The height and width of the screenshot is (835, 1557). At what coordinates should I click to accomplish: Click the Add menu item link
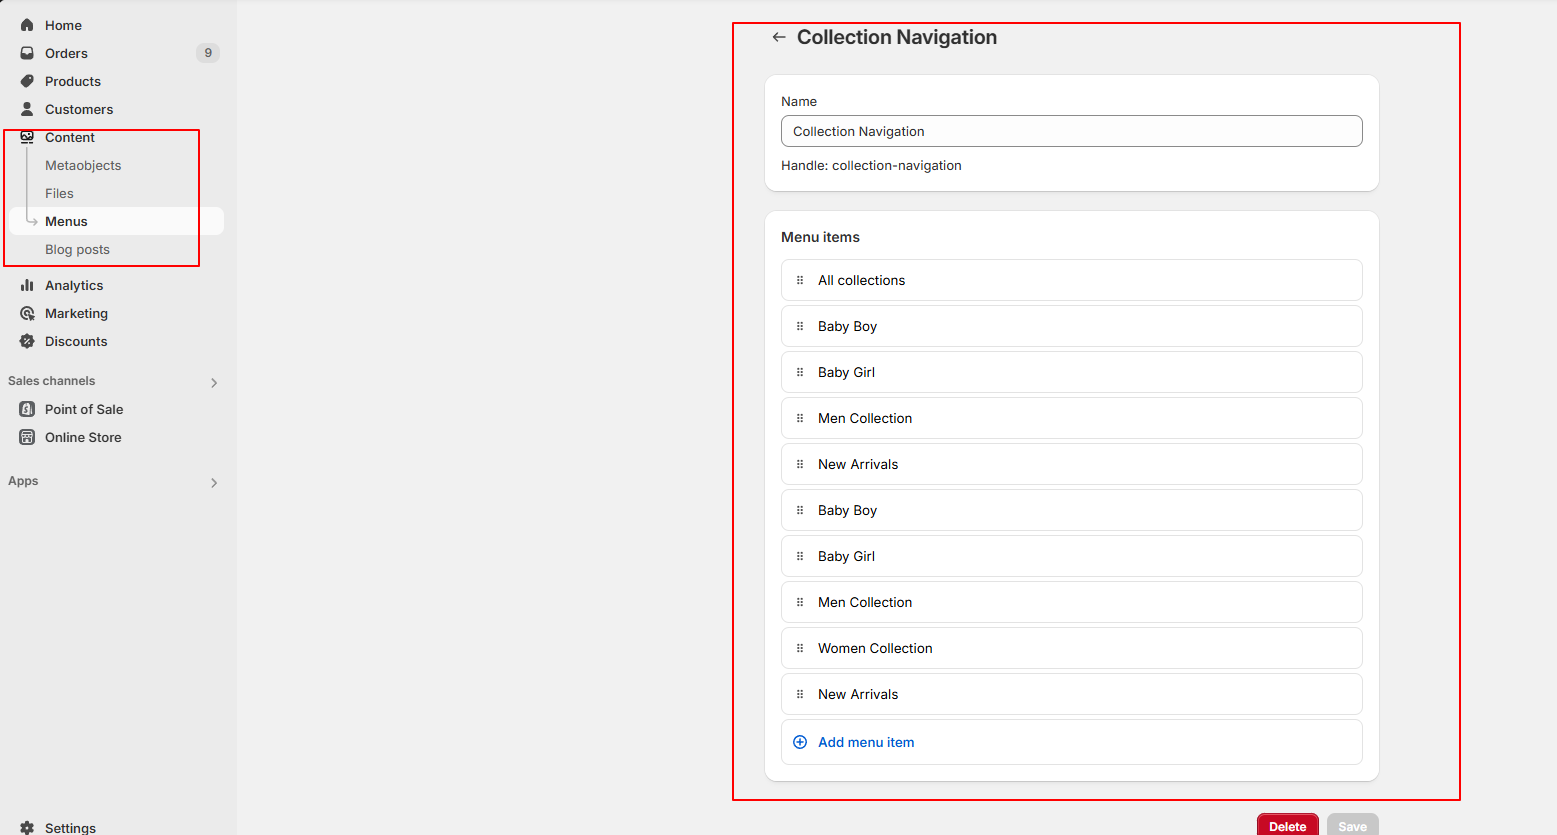[x=865, y=742]
